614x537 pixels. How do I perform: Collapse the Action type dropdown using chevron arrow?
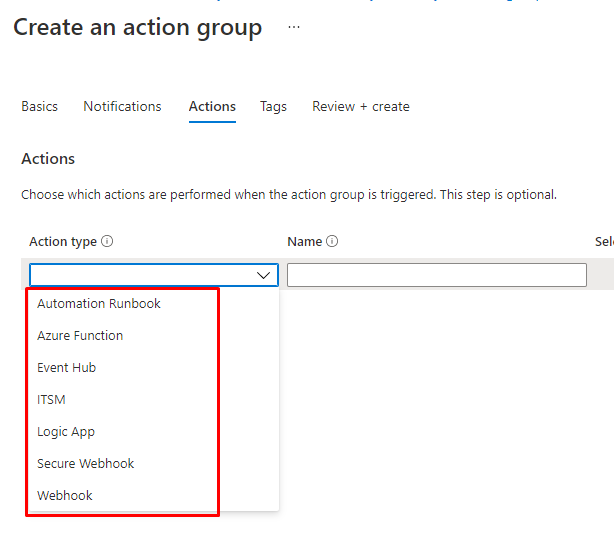[x=264, y=275]
